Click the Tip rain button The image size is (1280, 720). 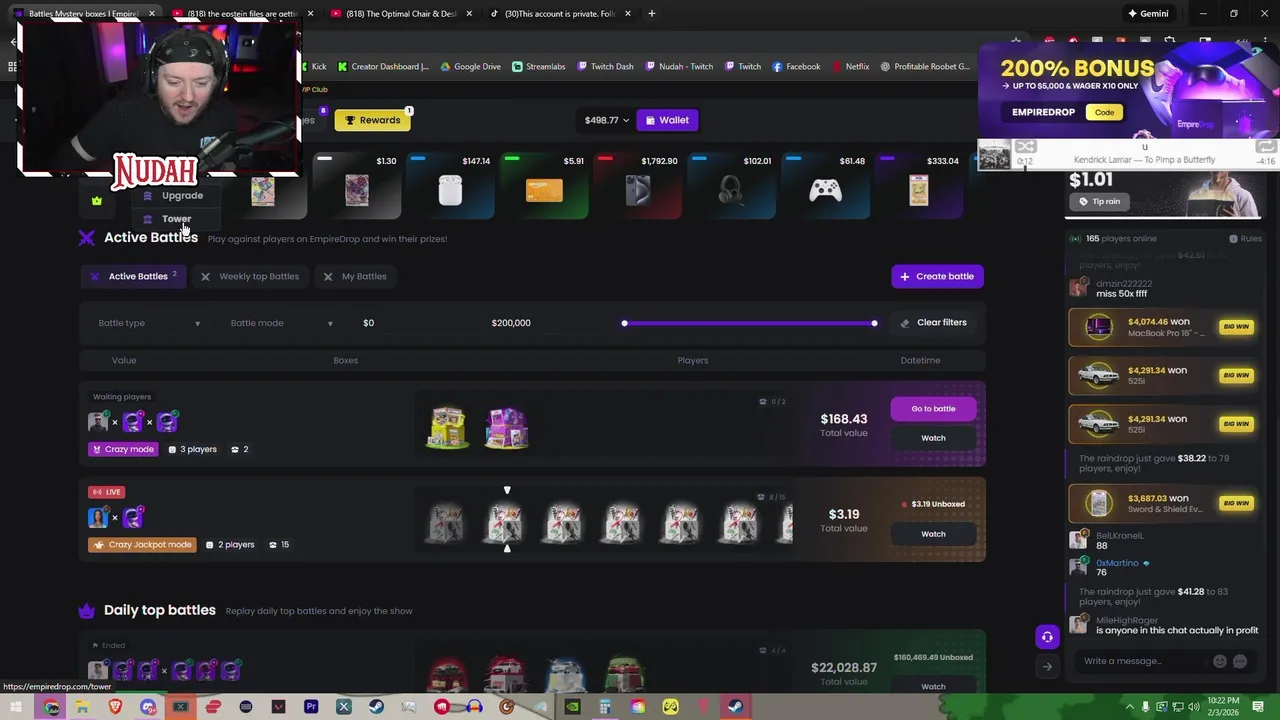pos(1098,202)
